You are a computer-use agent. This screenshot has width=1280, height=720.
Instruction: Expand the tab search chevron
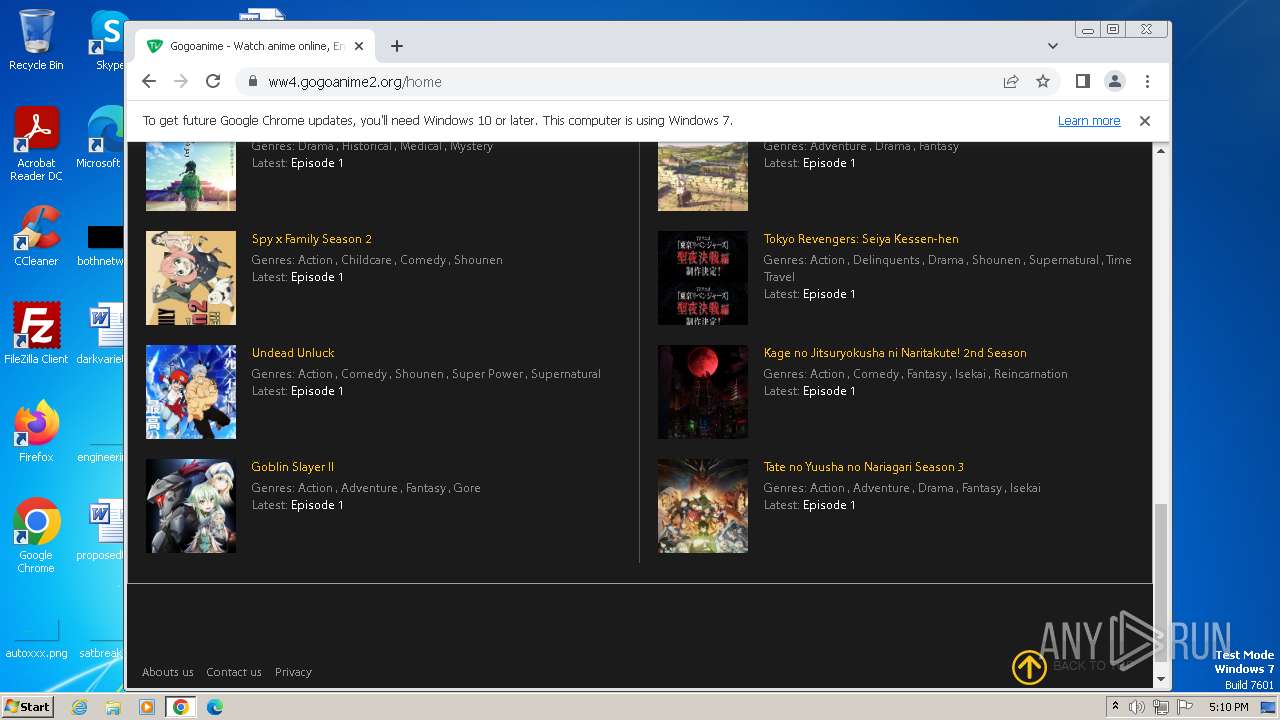(1053, 46)
